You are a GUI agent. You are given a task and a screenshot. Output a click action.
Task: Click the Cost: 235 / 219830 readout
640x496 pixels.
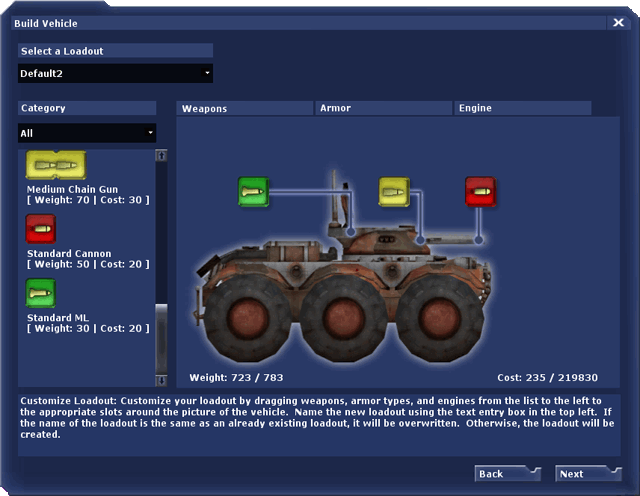[x=547, y=378]
